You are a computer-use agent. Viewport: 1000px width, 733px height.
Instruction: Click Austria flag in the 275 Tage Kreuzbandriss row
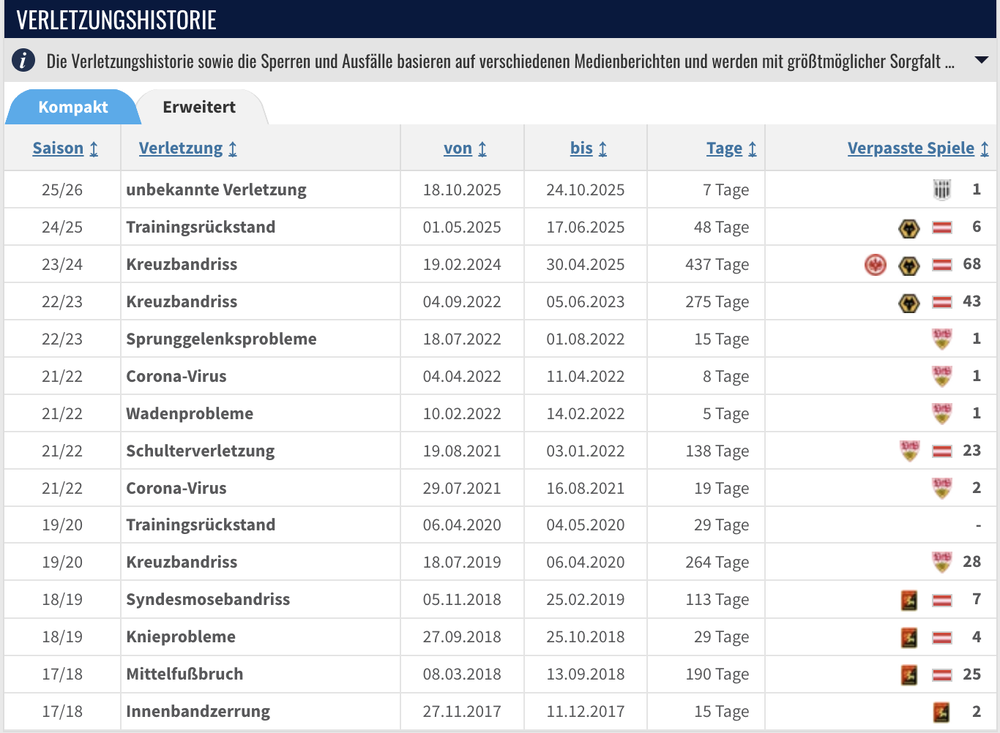pyautogui.click(x=942, y=302)
